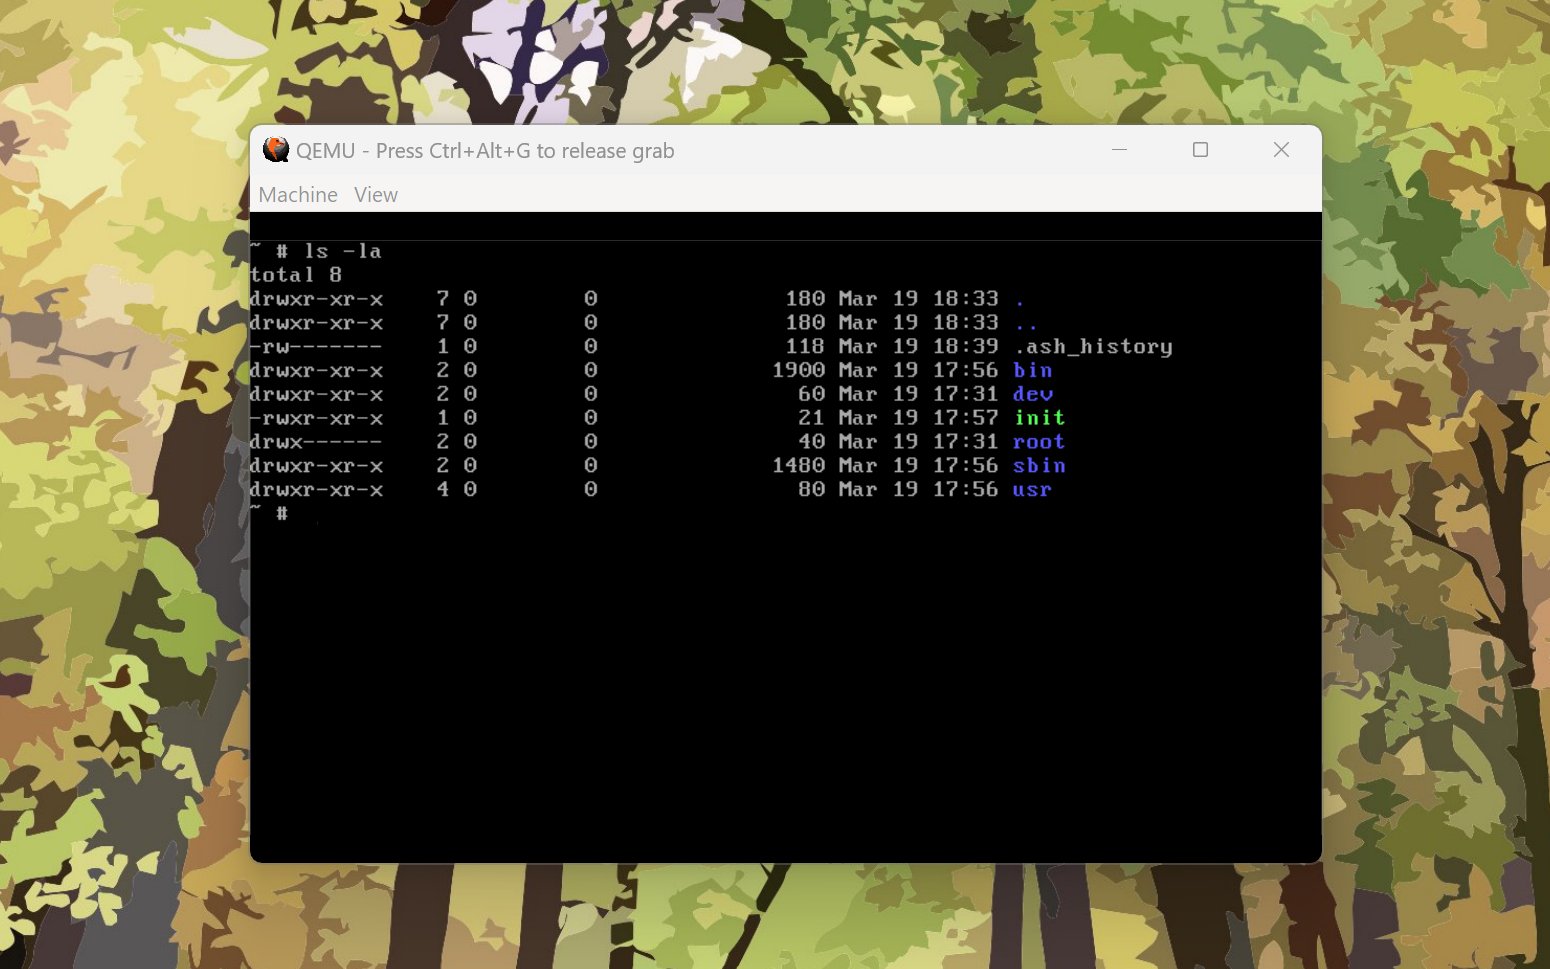1550x969 pixels.
Task: Select the bin directory name in terminal
Action: pyautogui.click(x=1035, y=370)
